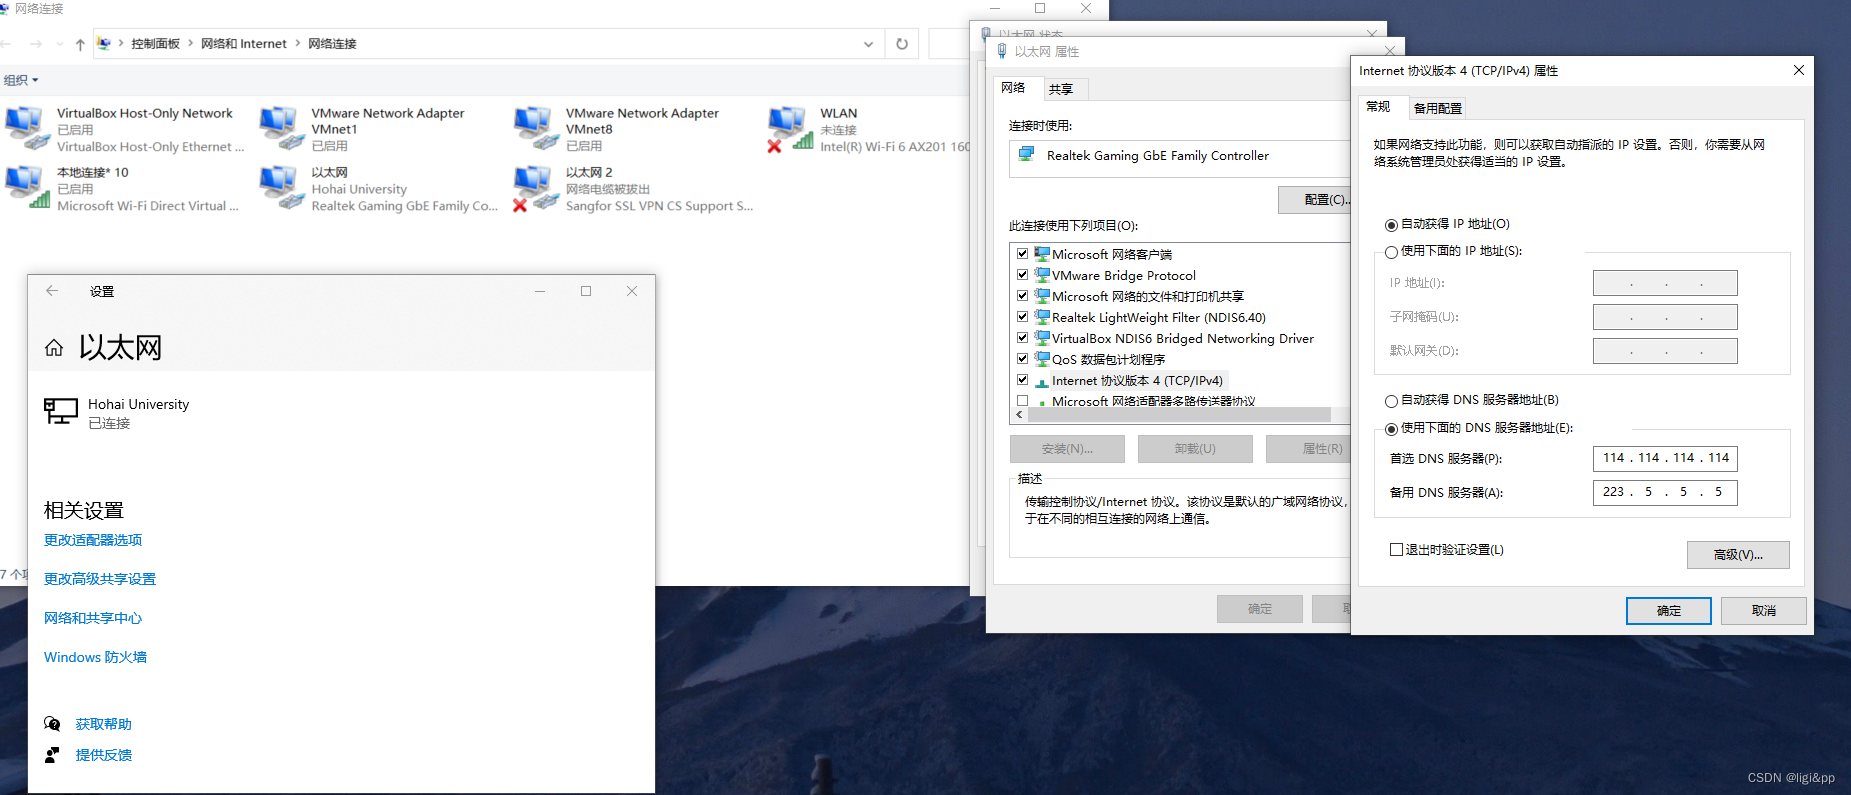Click the Realtek Gaming GbE controller icon
This screenshot has width=1851, height=795.
1027,155
